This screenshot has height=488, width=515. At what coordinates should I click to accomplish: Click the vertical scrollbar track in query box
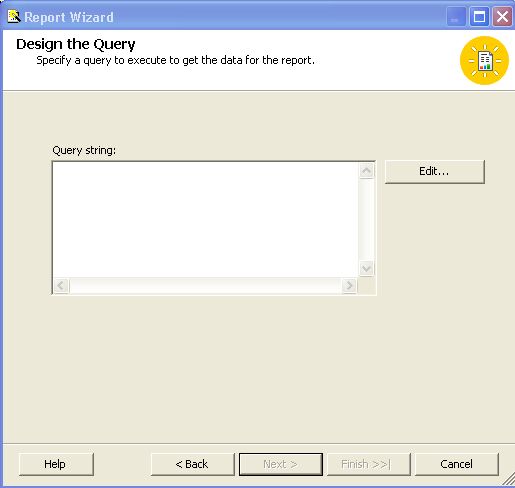pos(366,219)
